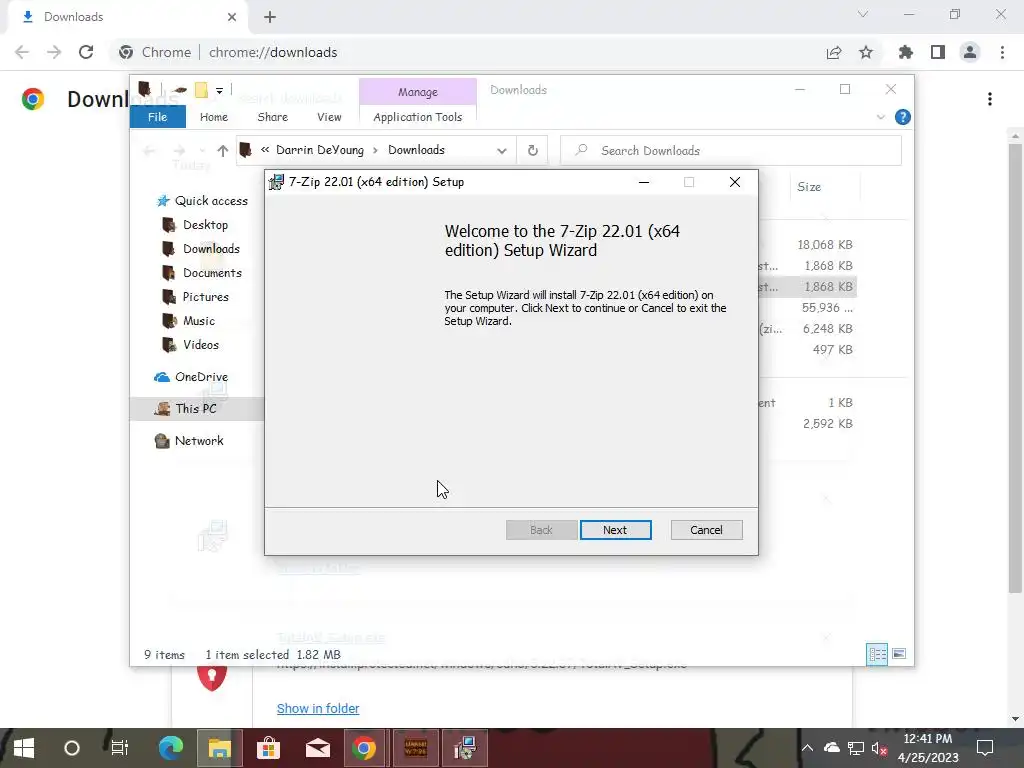
Task: Launch Microsoft Edge from the taskbar
Action: [x=170, y=748]
